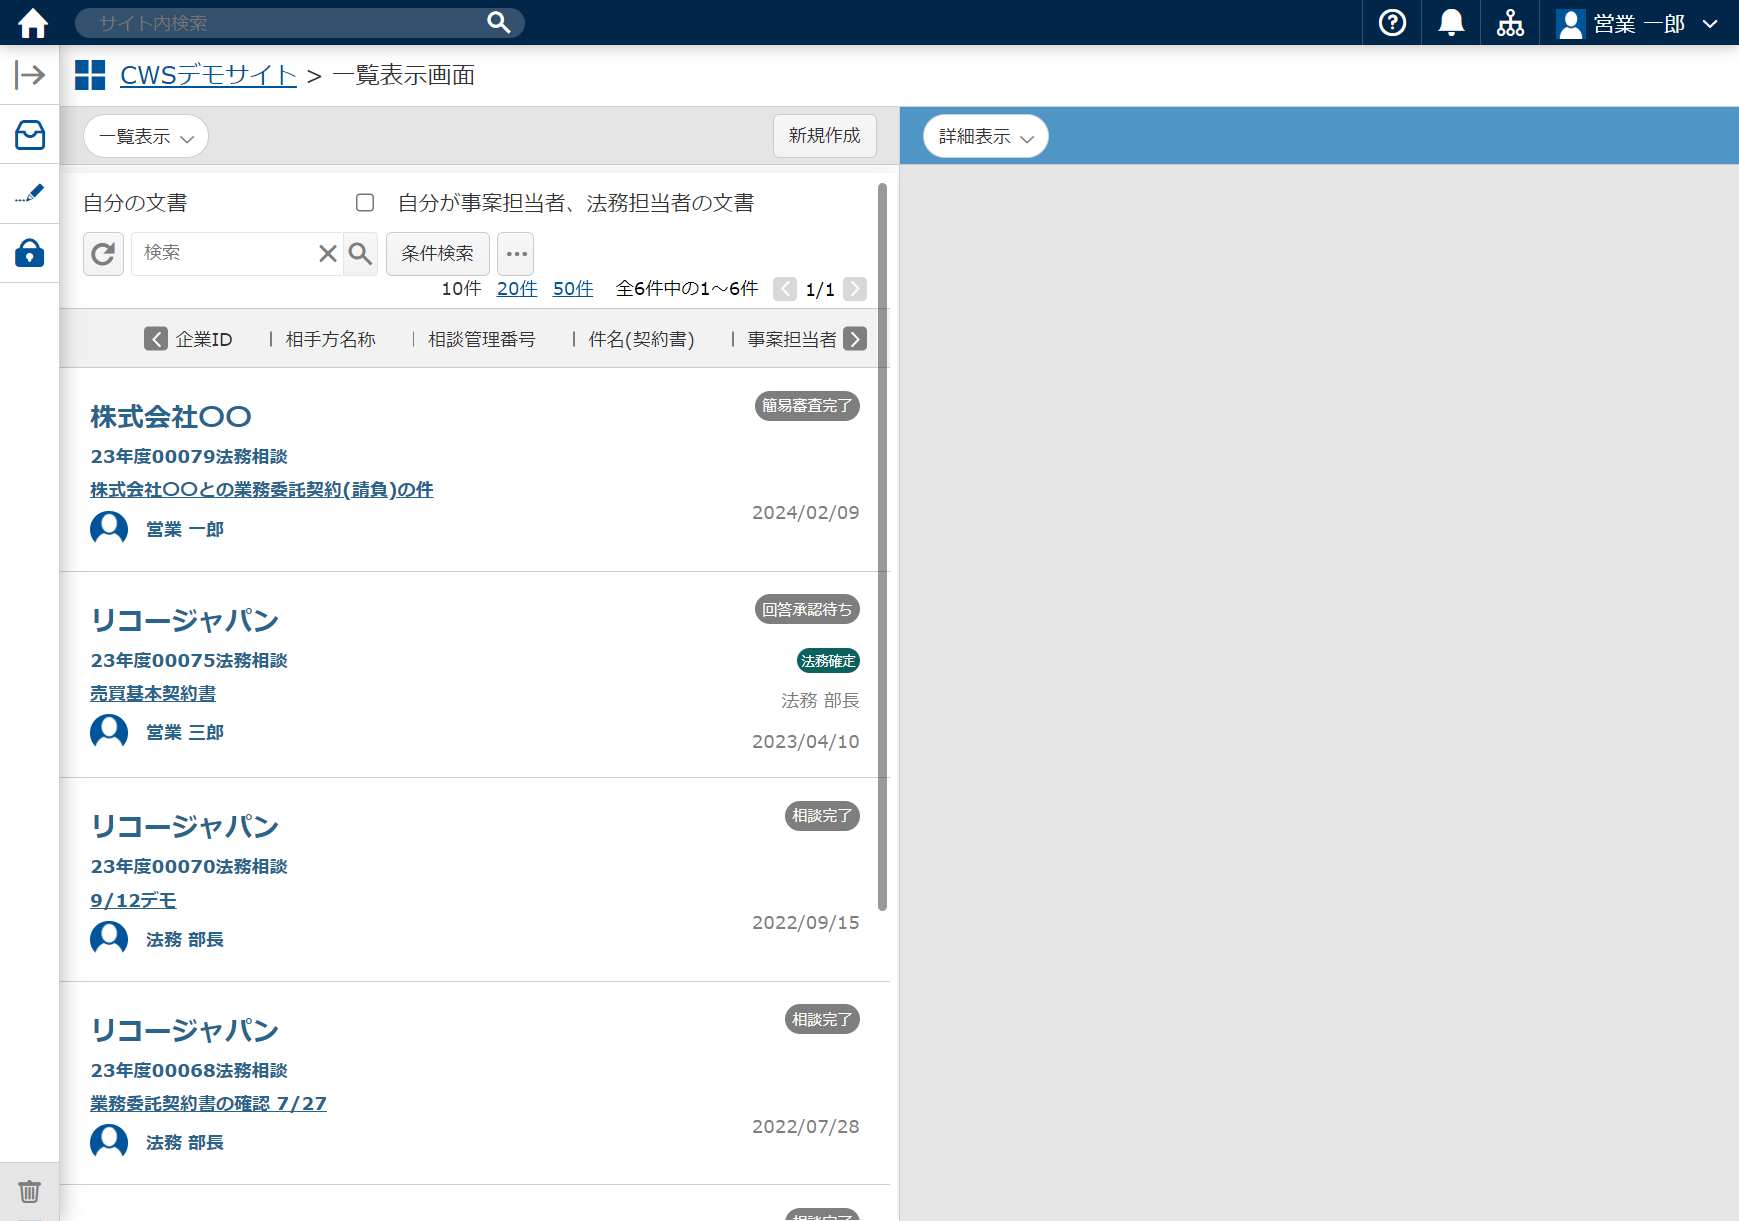The height and width of the screenshot is (1221, 1739).
Task: Focus the 検索 list search field
Action: pyautogui.click(x=225, y=254)
